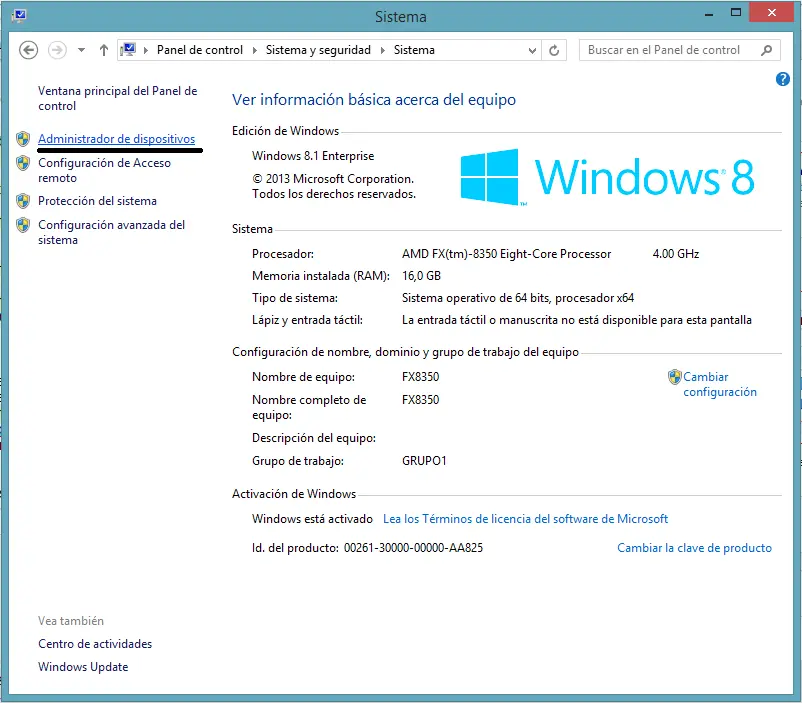Open the address bar history dropdown
802x703 pixels.
click(x=532, y=51)
